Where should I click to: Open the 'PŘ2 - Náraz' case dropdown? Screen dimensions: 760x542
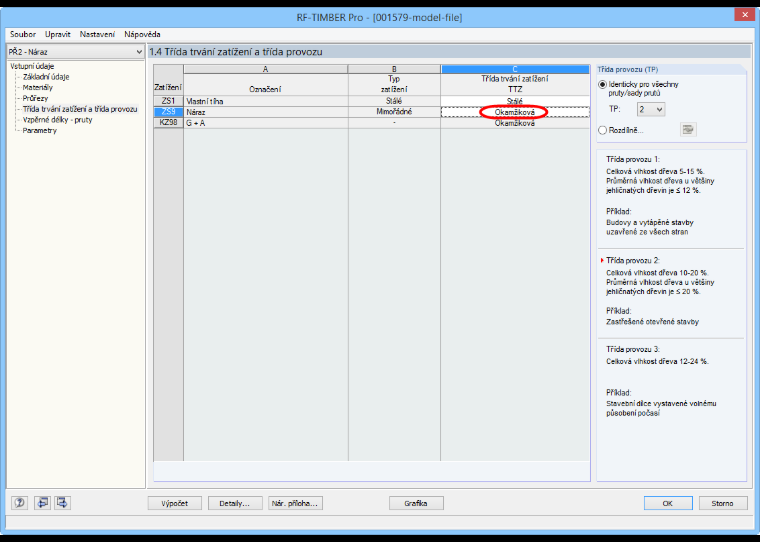pyautogui.click(x=76, y=52)
